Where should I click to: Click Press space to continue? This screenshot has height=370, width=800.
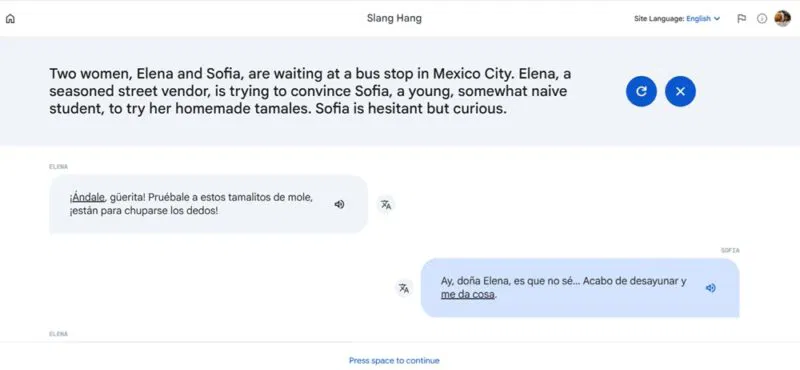tap(394, 360)
